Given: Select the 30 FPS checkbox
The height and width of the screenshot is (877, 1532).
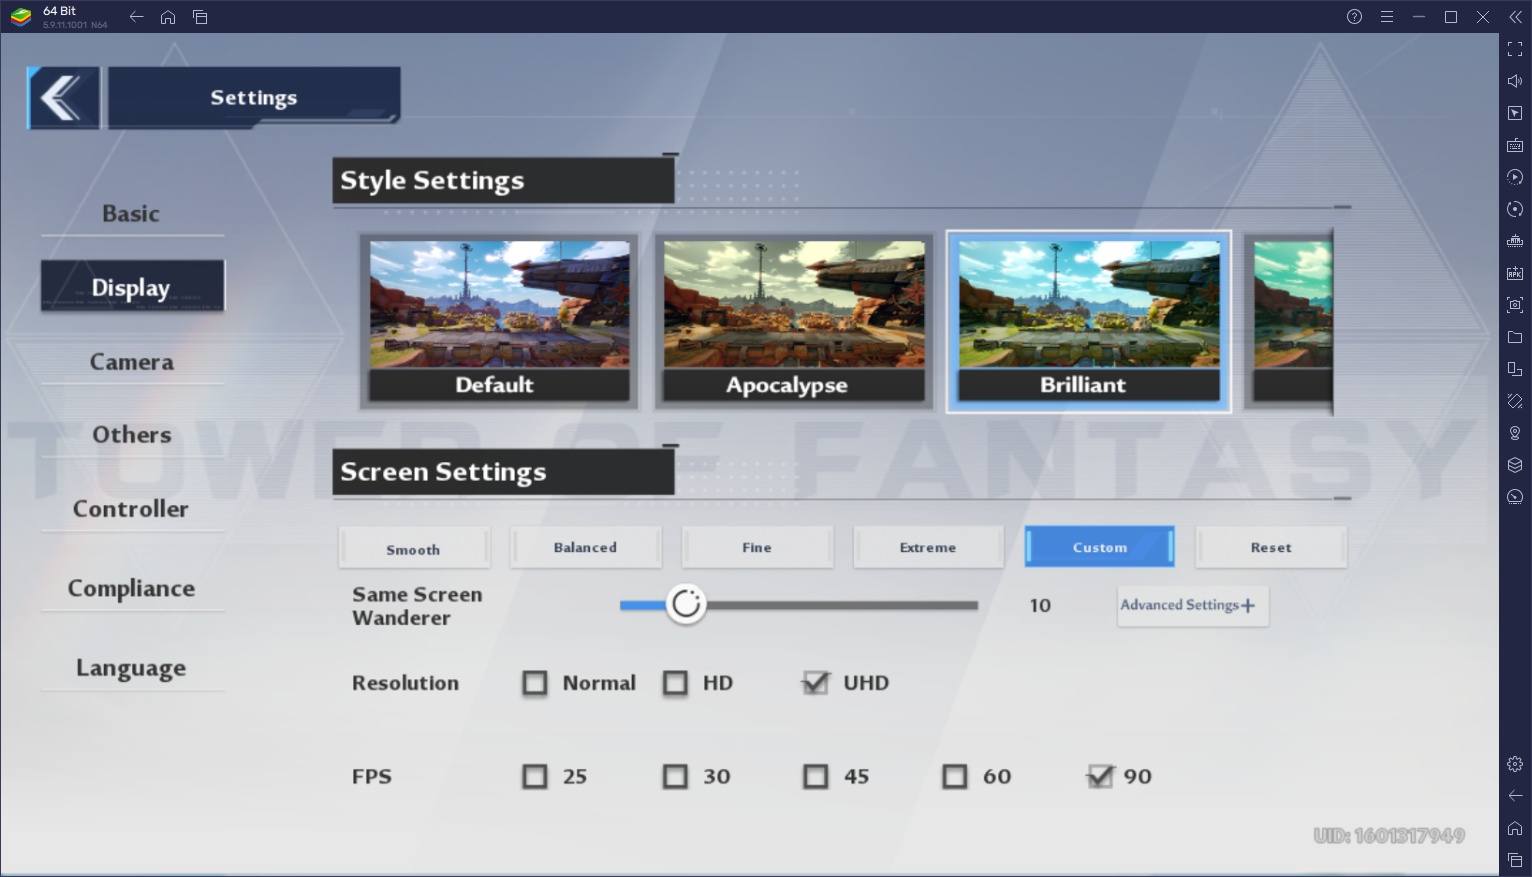Looking at the screenshot, I should (675, 777).
